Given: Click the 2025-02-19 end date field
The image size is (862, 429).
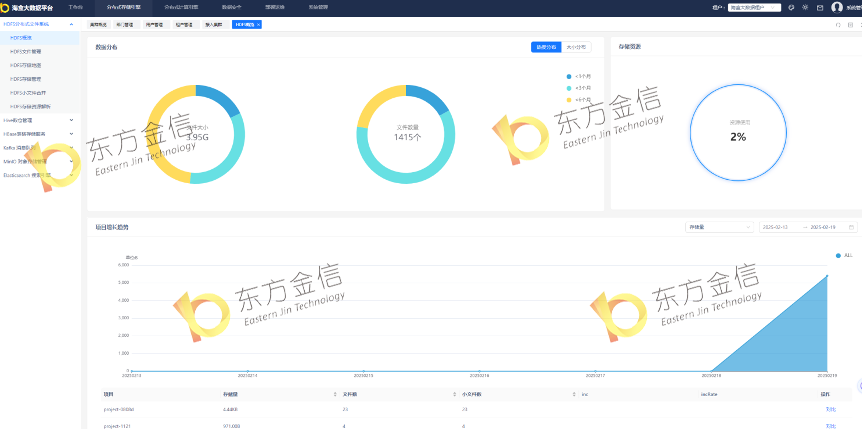Looking at the screenshot, I should (x=822, y=227).
